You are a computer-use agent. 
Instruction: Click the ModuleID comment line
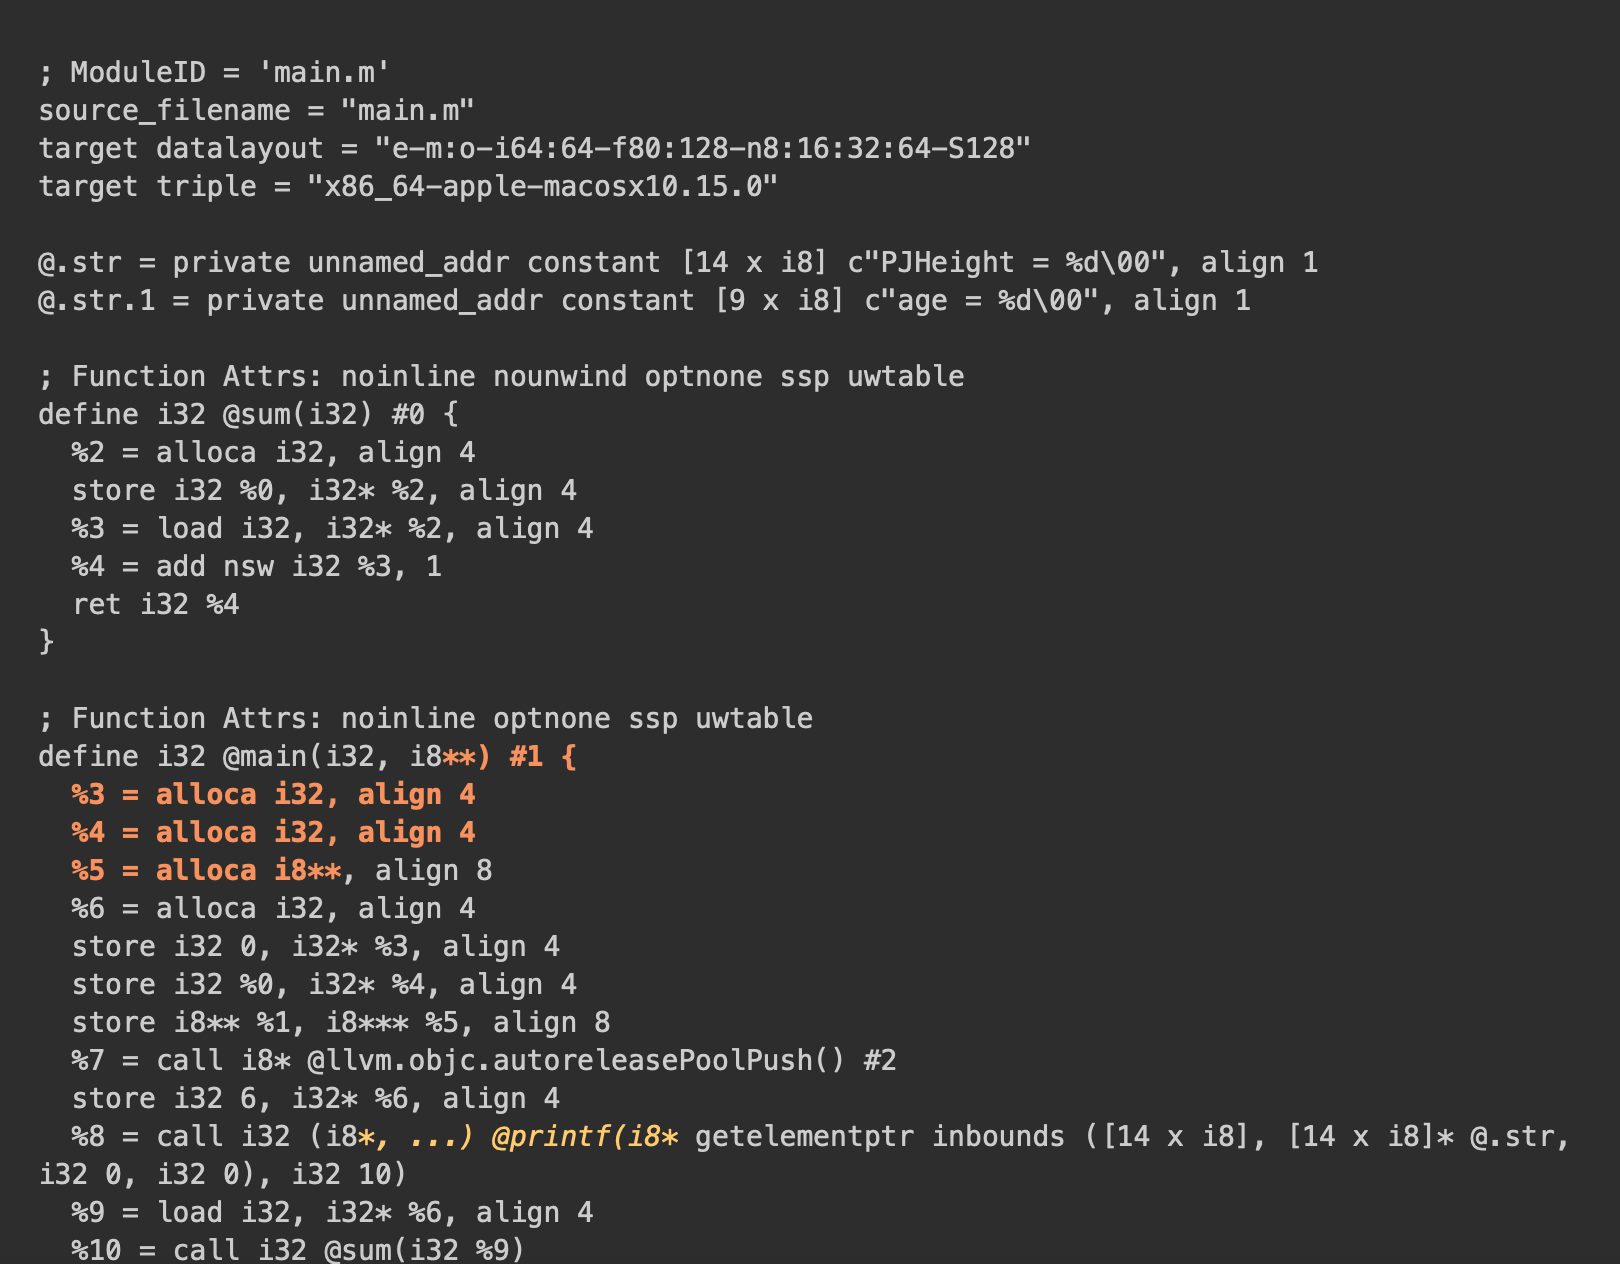pos(214,72)
